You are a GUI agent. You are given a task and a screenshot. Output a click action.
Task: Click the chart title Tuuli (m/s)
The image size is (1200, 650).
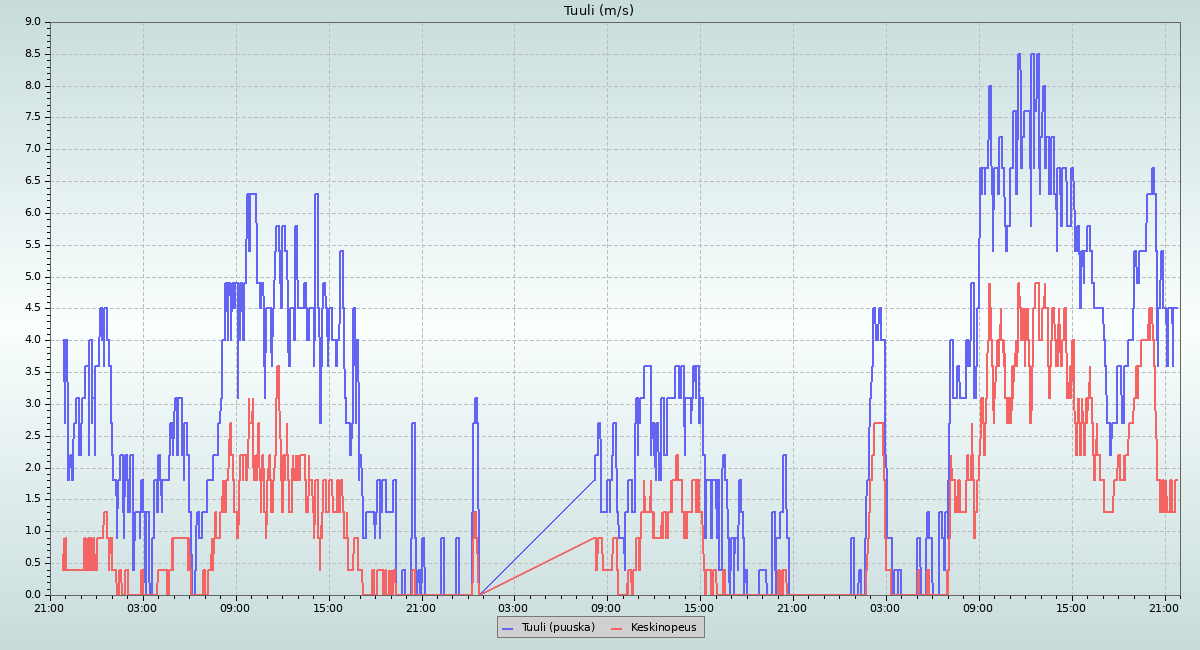click(x=599, y=11)
